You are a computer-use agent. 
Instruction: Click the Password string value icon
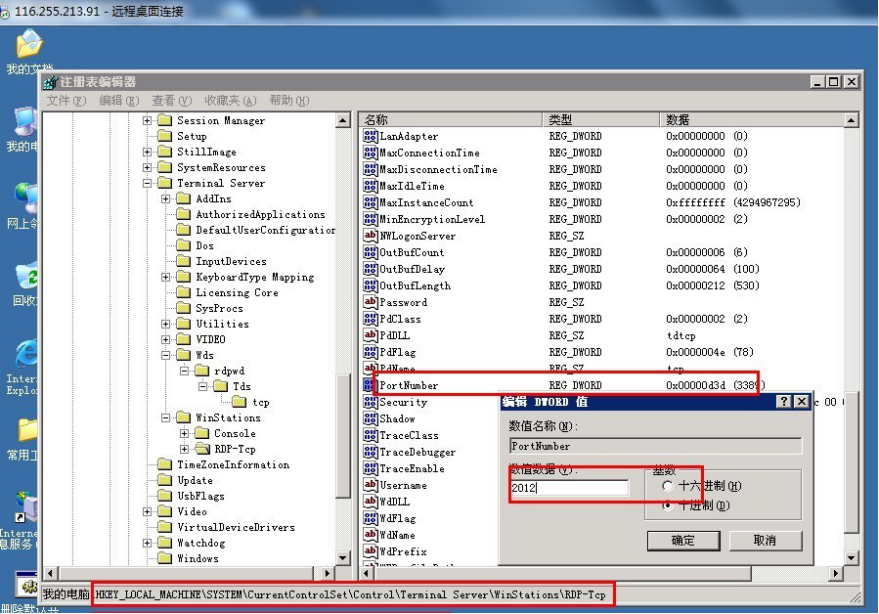pos(370,302)
